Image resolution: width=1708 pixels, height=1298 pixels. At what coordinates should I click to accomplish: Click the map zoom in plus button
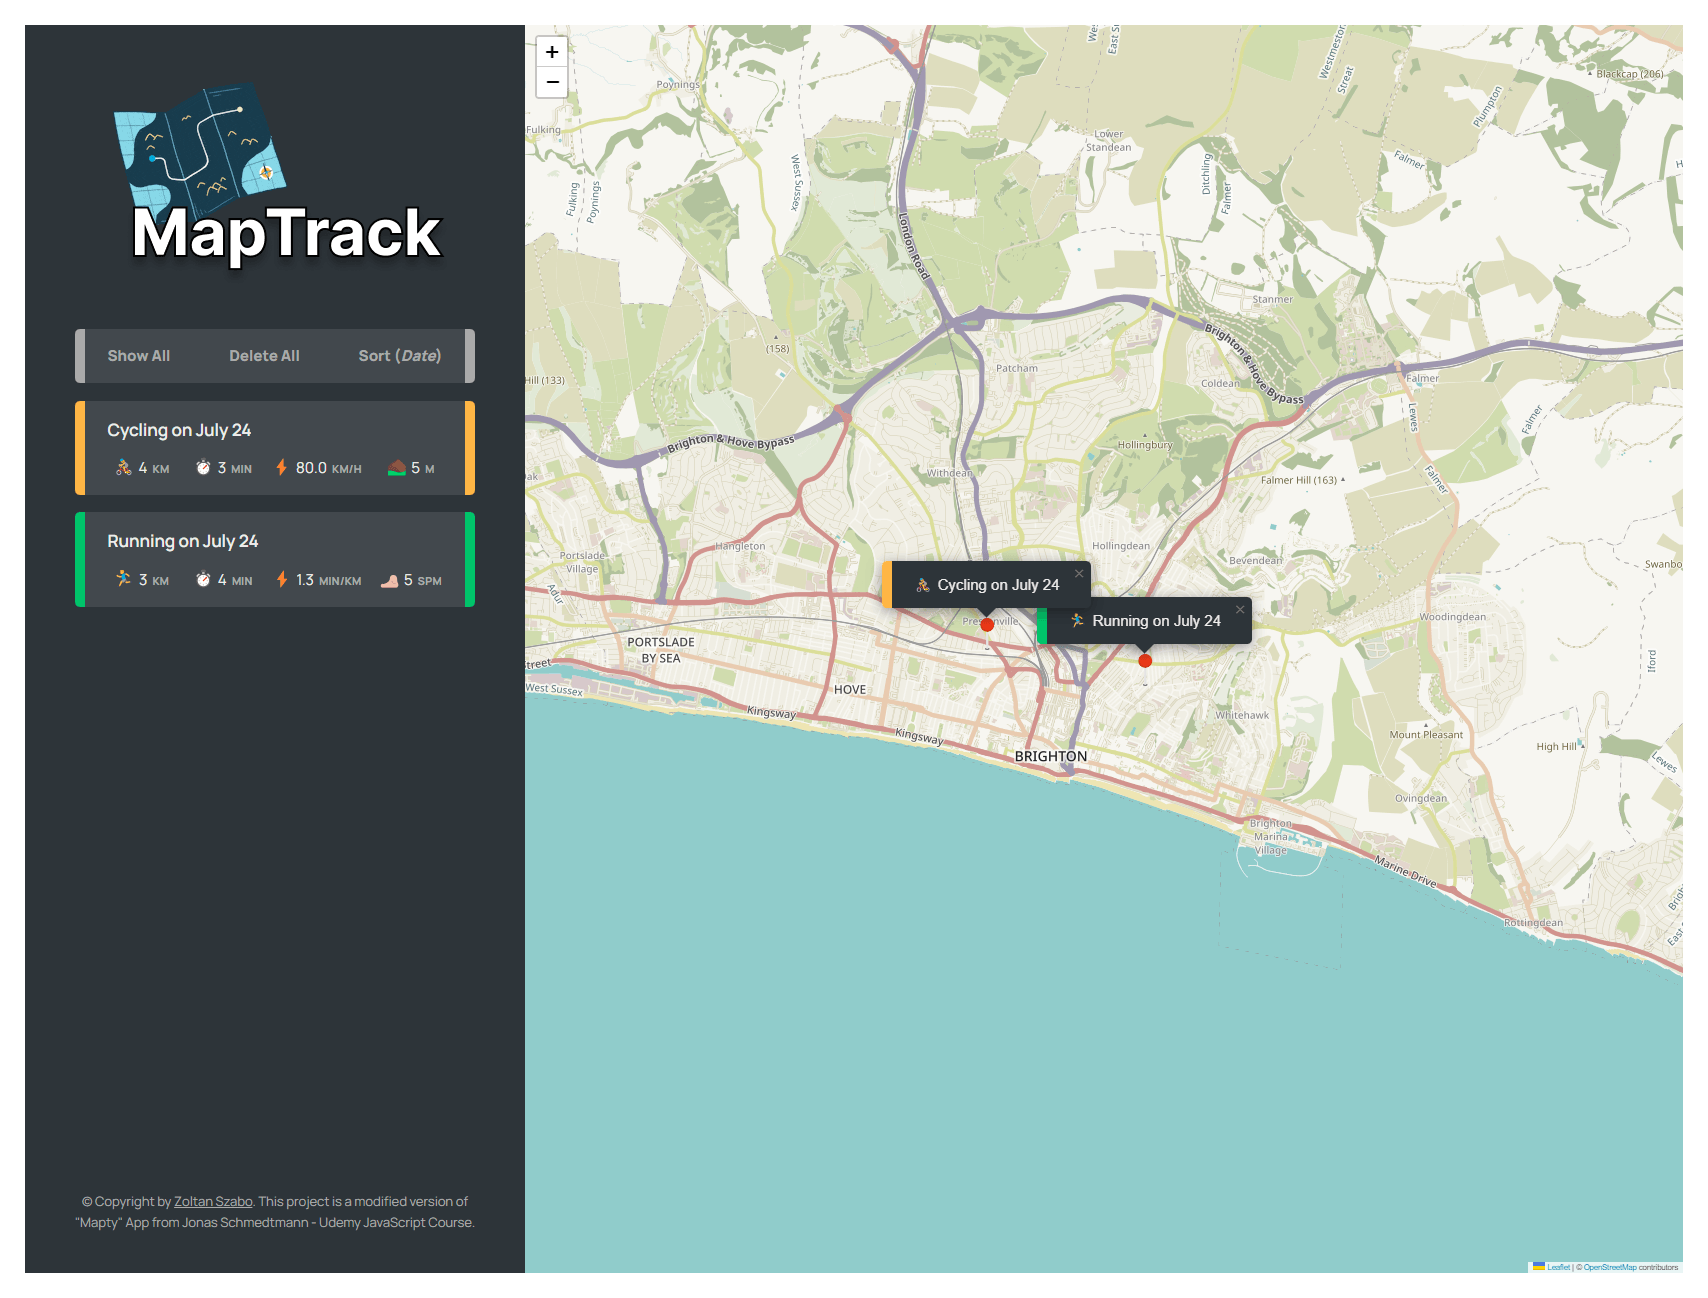click(552, 52)
